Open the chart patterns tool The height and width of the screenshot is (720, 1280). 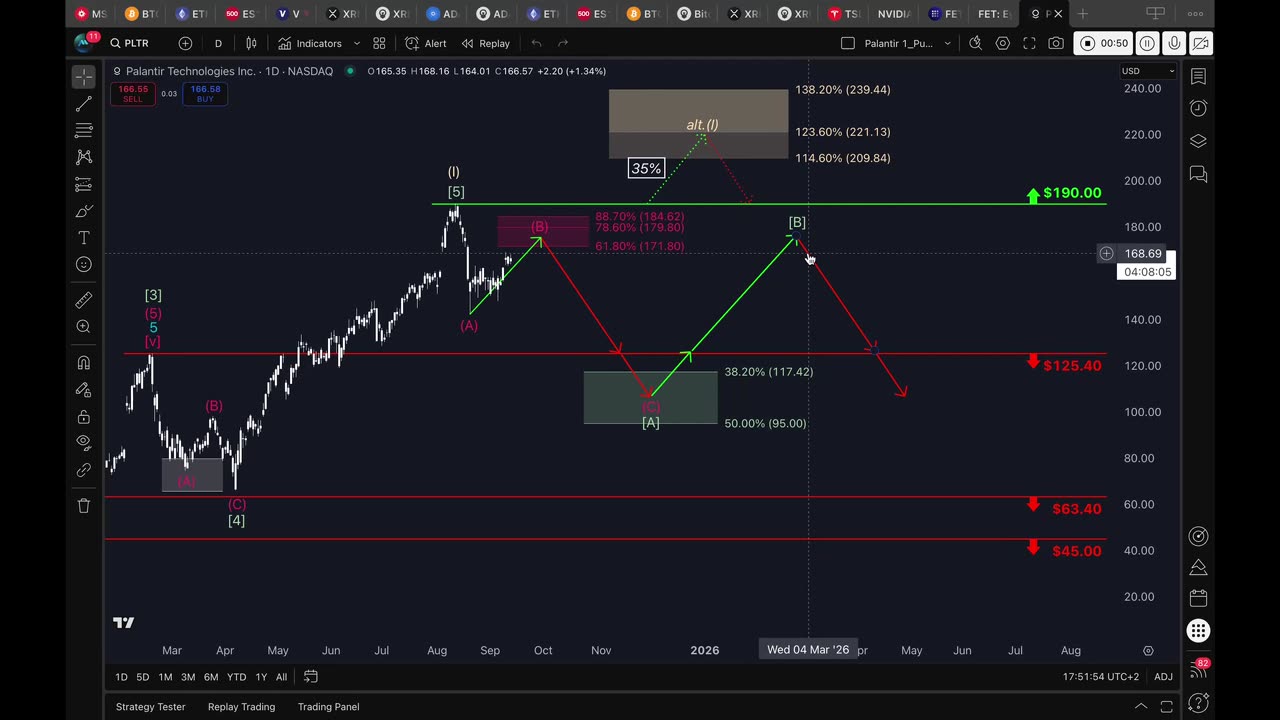(84, 157)
